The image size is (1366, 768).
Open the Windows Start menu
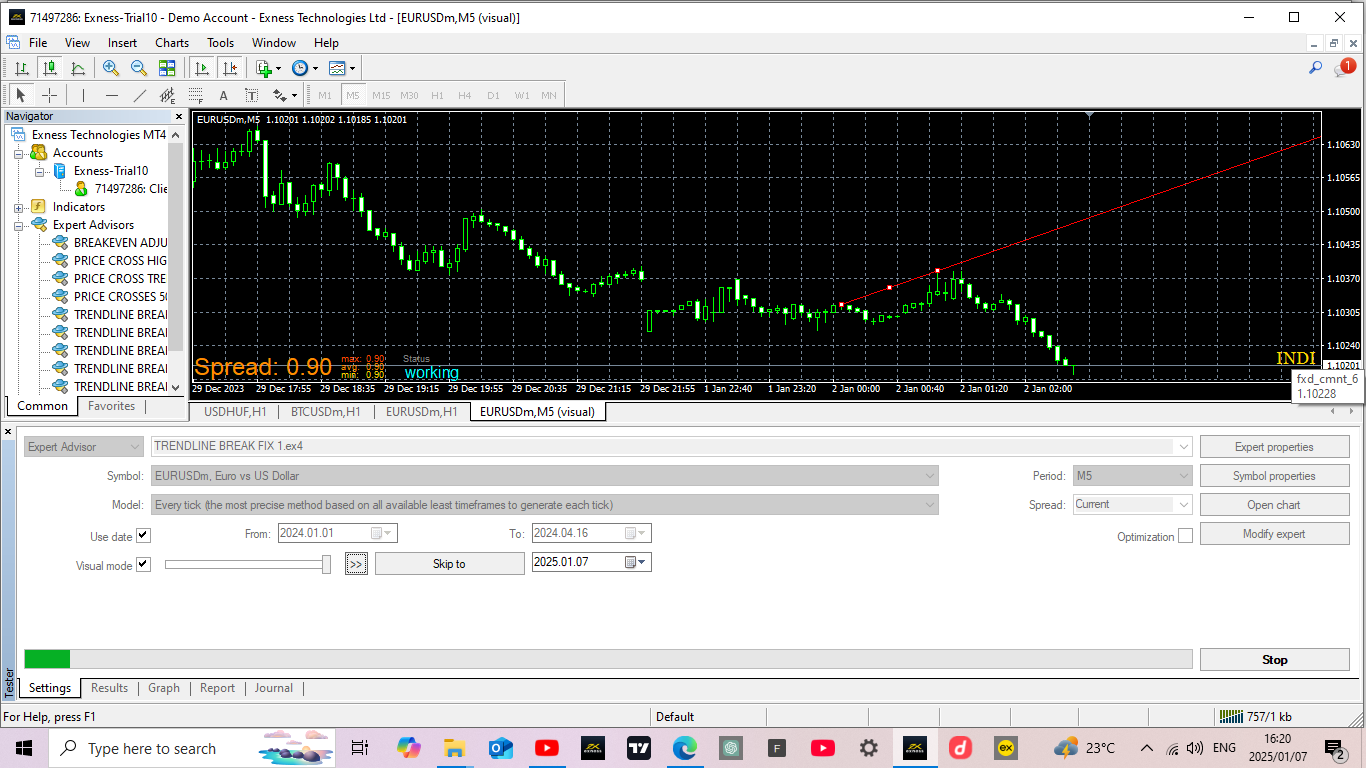point(23,748)
